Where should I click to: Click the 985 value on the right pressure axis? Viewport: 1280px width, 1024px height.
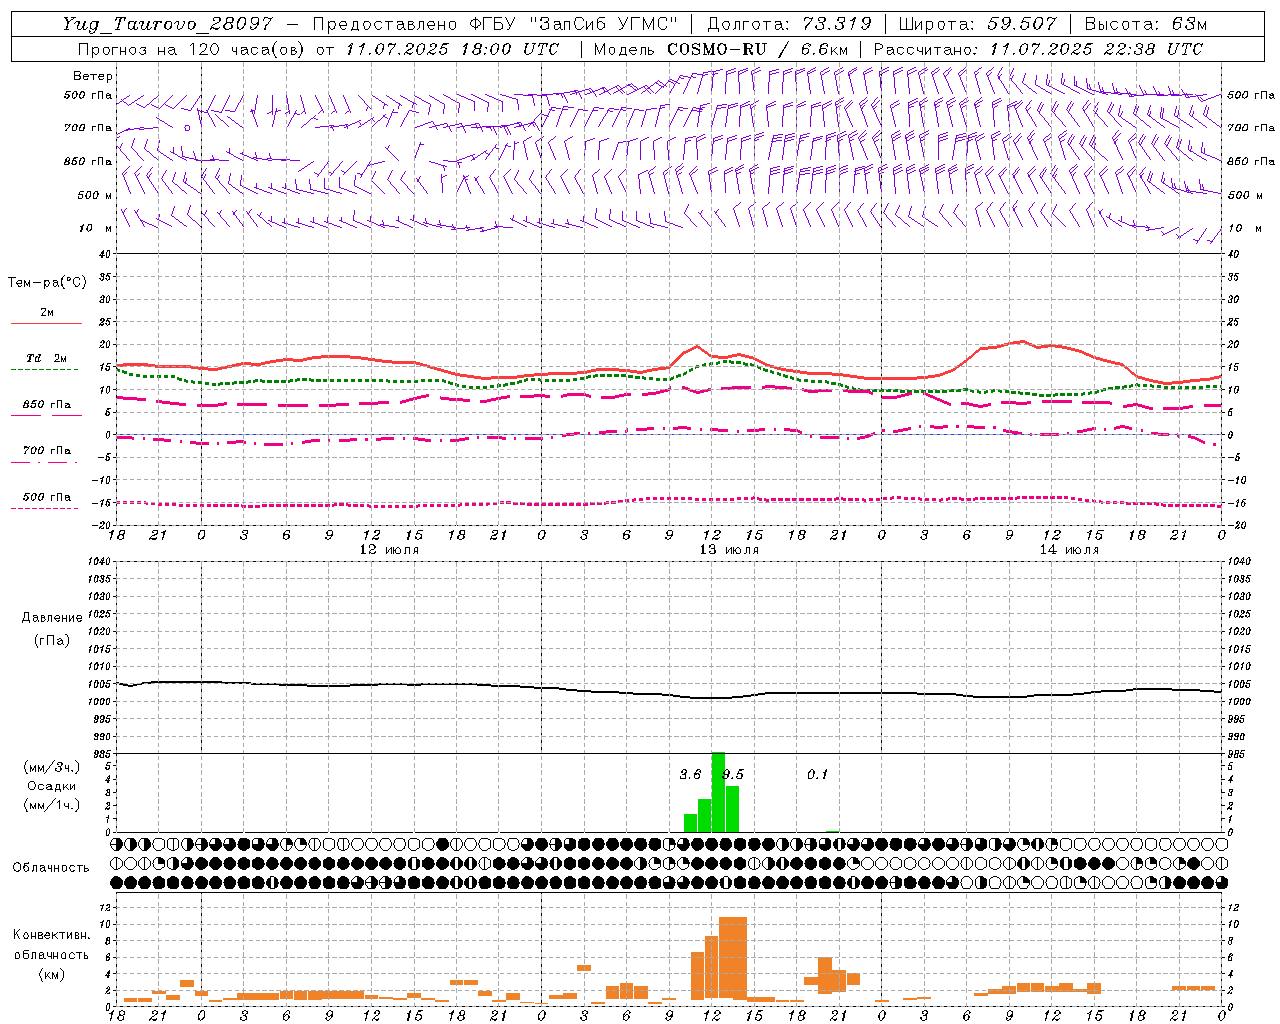pyautogui.click(x=1236, y=754)
